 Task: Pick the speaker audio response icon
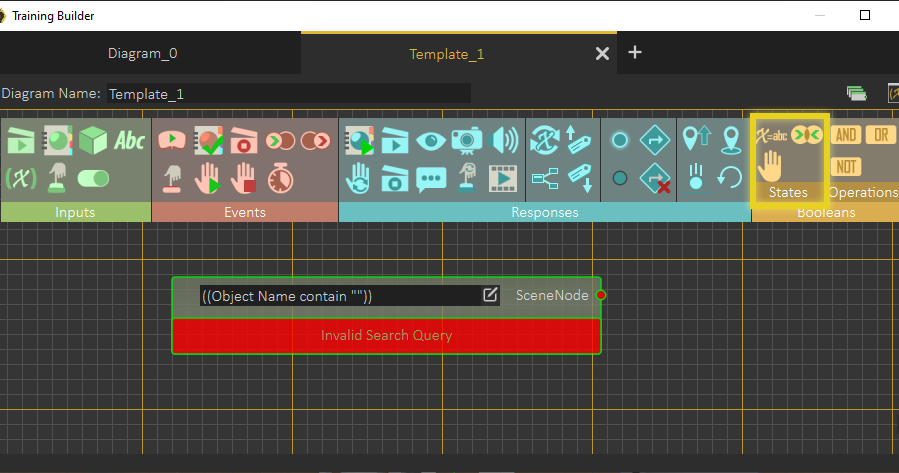click(x=505, y=141)
